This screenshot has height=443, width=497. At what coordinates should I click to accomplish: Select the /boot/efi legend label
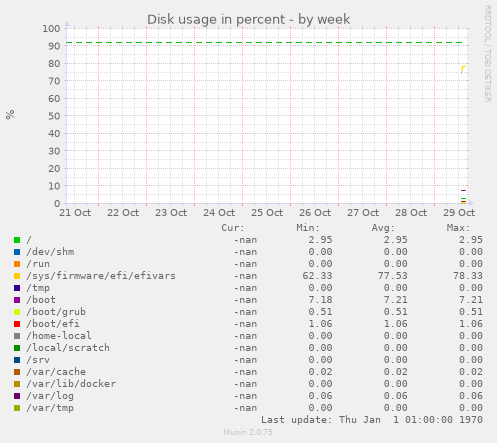coord(53,324)
